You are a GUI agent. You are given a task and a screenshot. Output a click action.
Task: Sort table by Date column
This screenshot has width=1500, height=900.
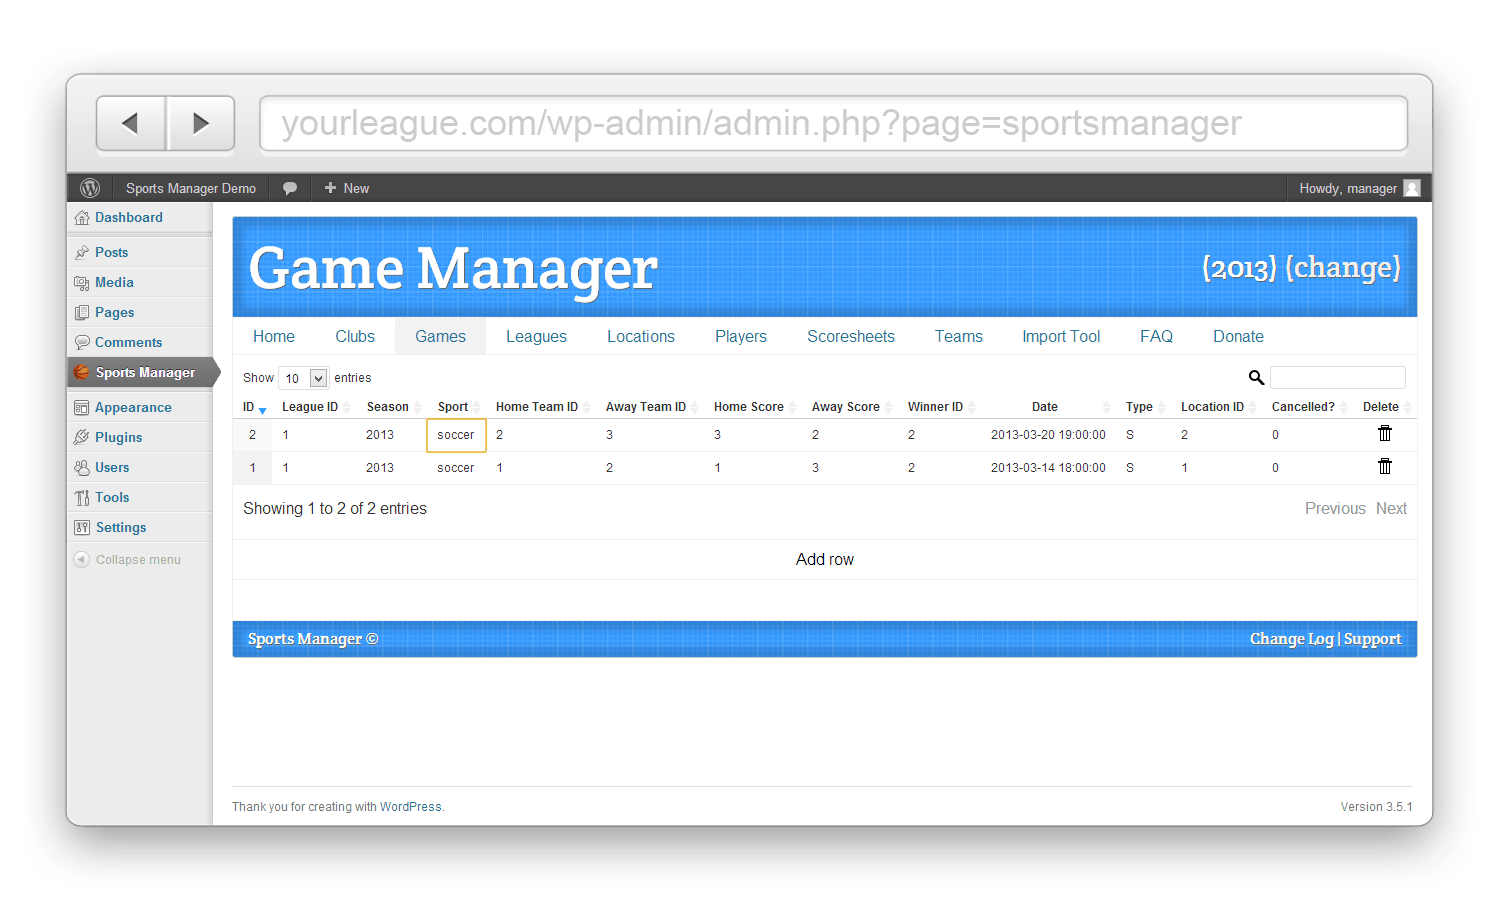pyautogui.click(x=1048, y=407)
